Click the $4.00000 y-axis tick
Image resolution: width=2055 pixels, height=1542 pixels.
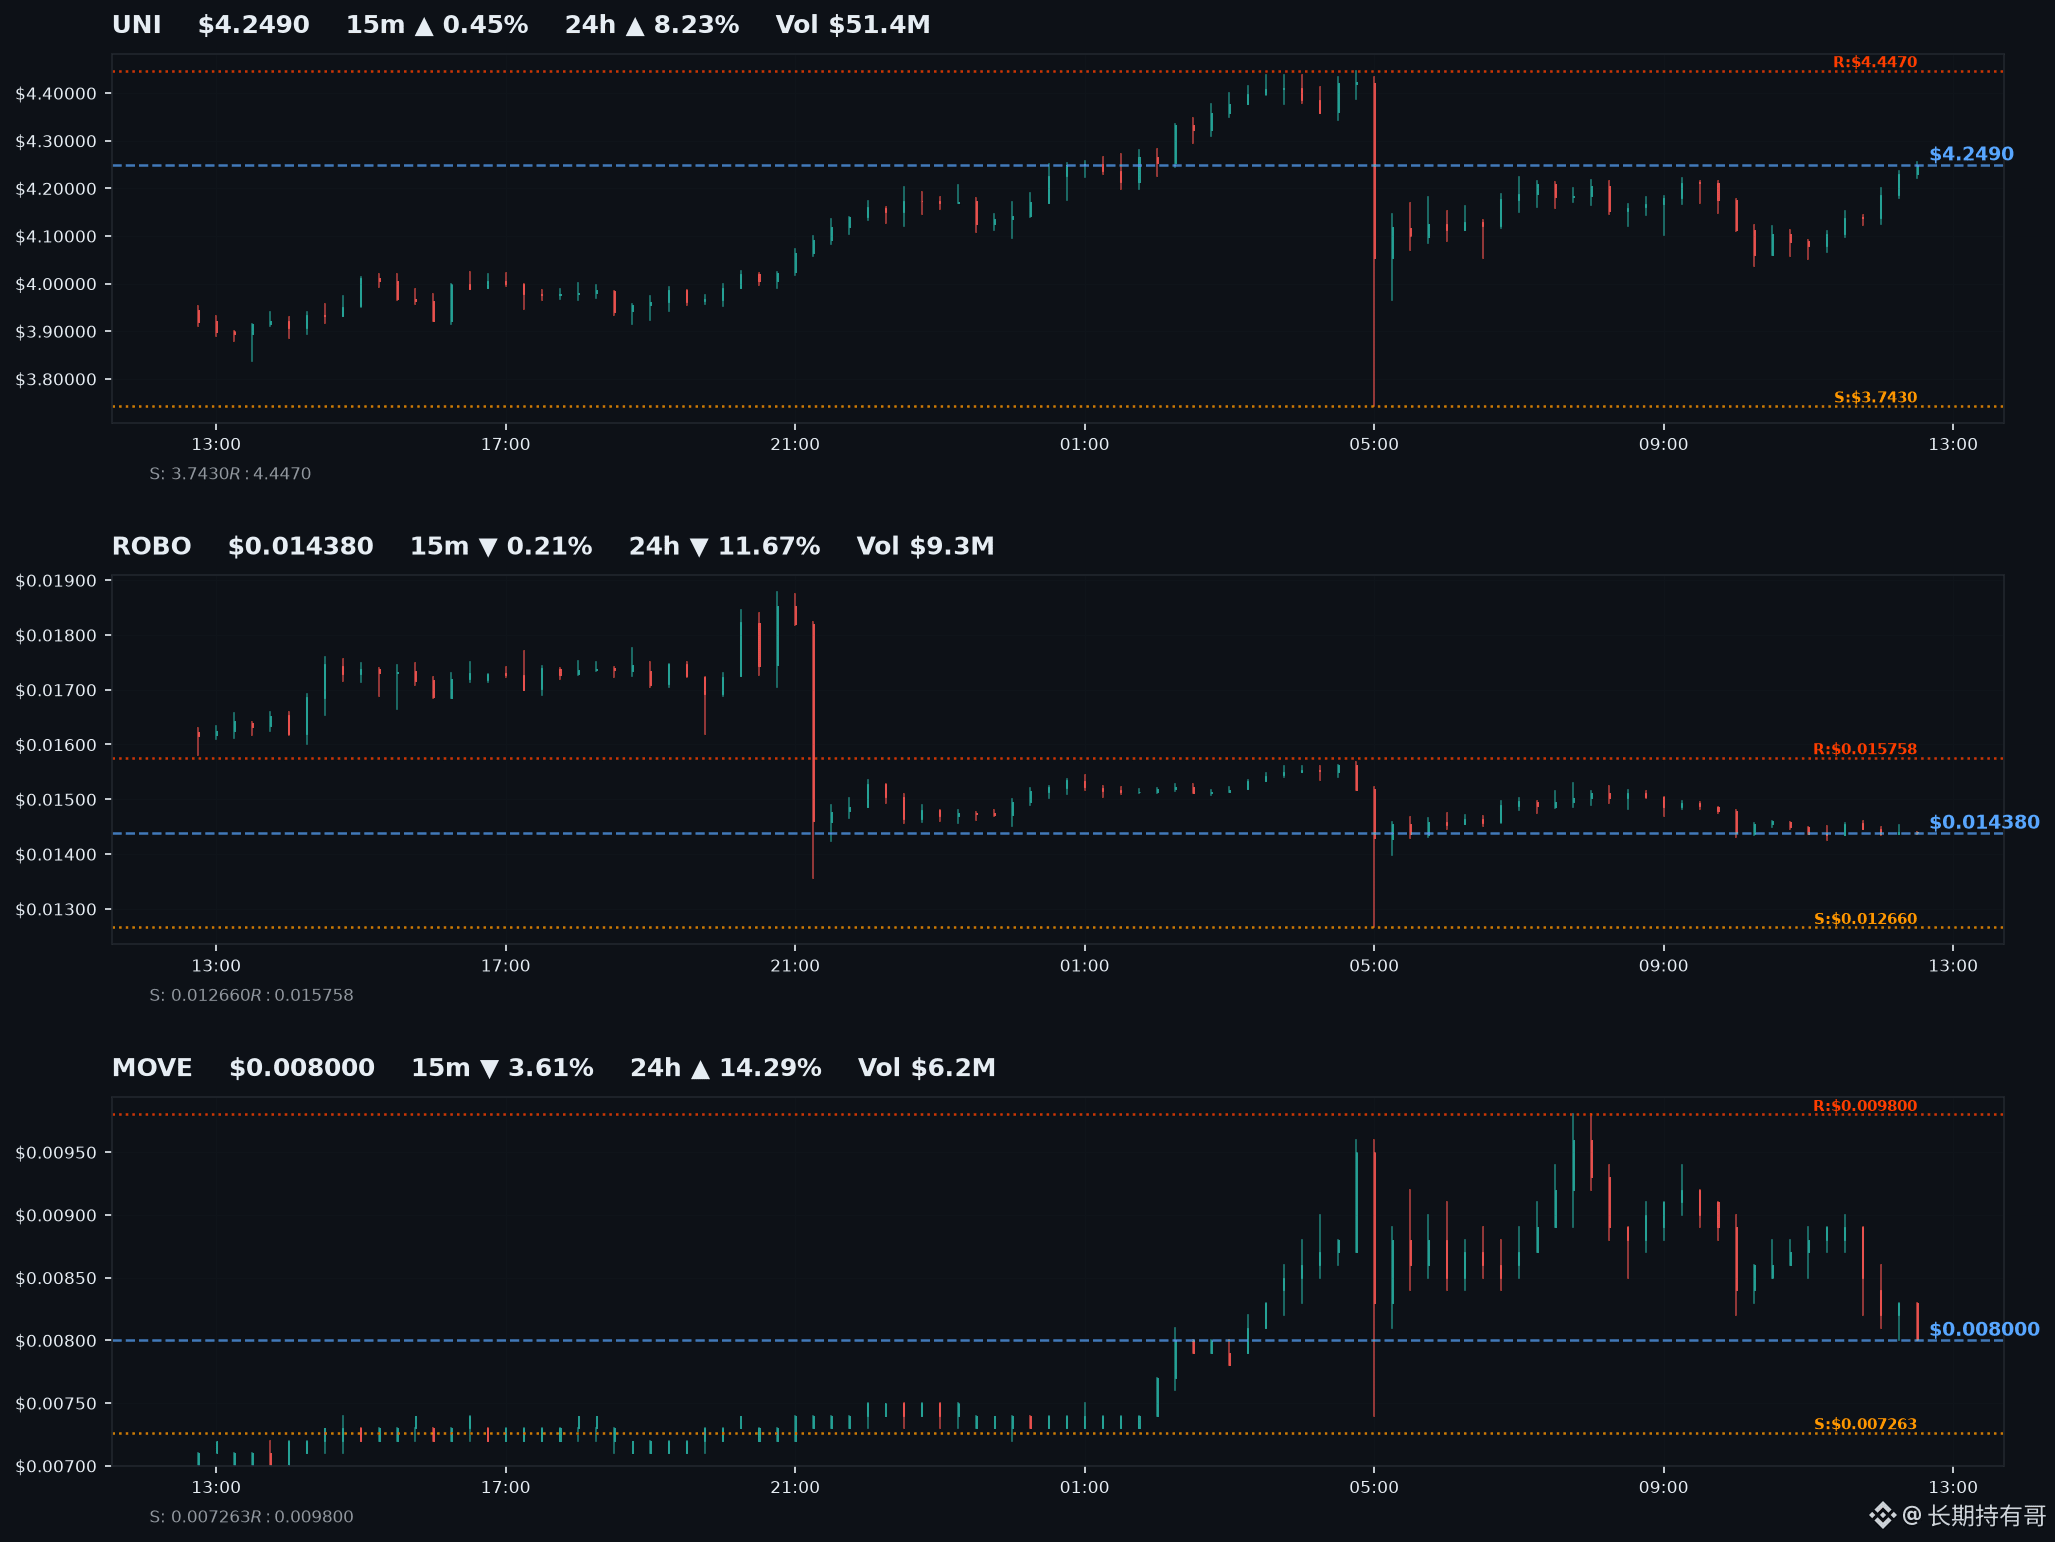pyautogui.click(x=56, y=284)
